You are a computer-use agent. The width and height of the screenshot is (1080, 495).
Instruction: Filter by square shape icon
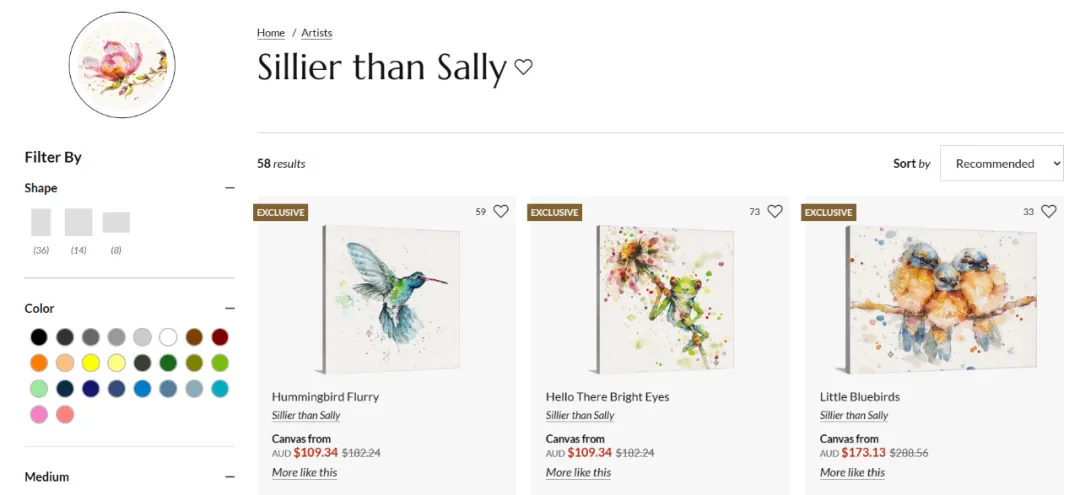[x=78, y=222]
